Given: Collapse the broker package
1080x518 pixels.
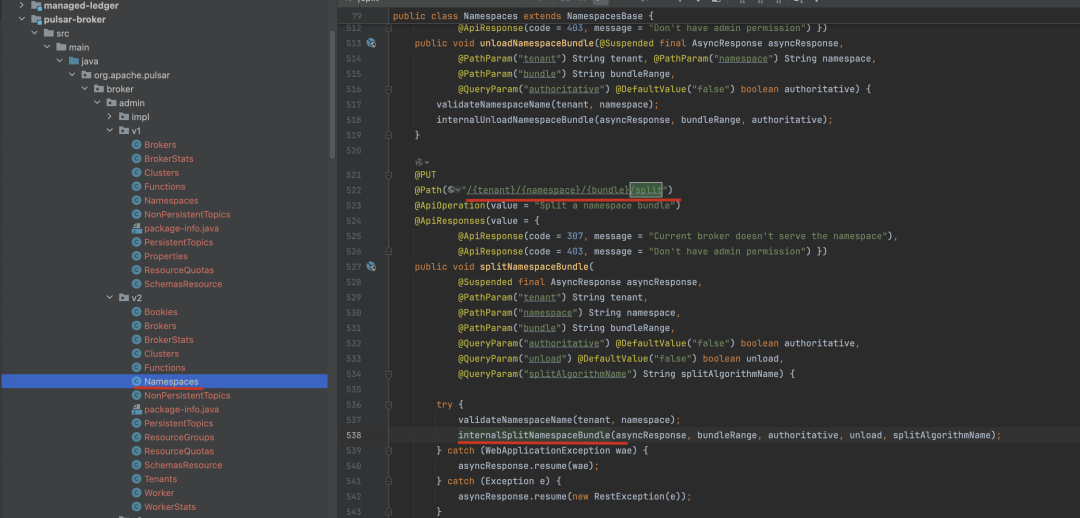Looking at the screenshot, I should [85, 89].
